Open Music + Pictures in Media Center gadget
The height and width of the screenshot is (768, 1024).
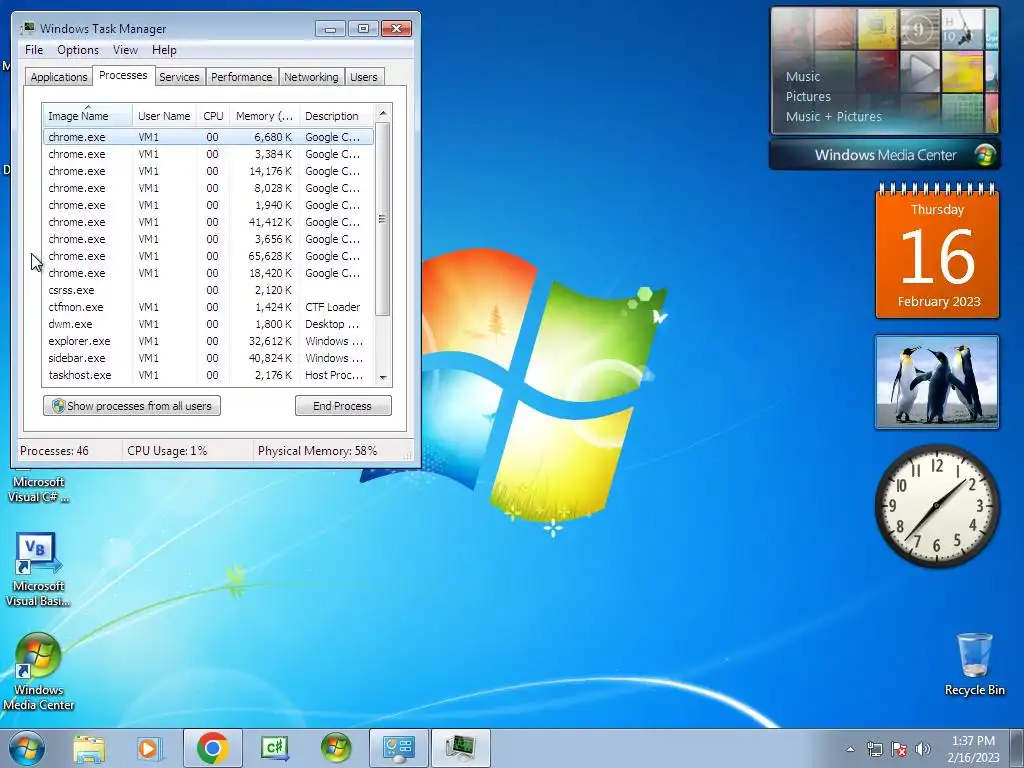[x=833, y=116]
